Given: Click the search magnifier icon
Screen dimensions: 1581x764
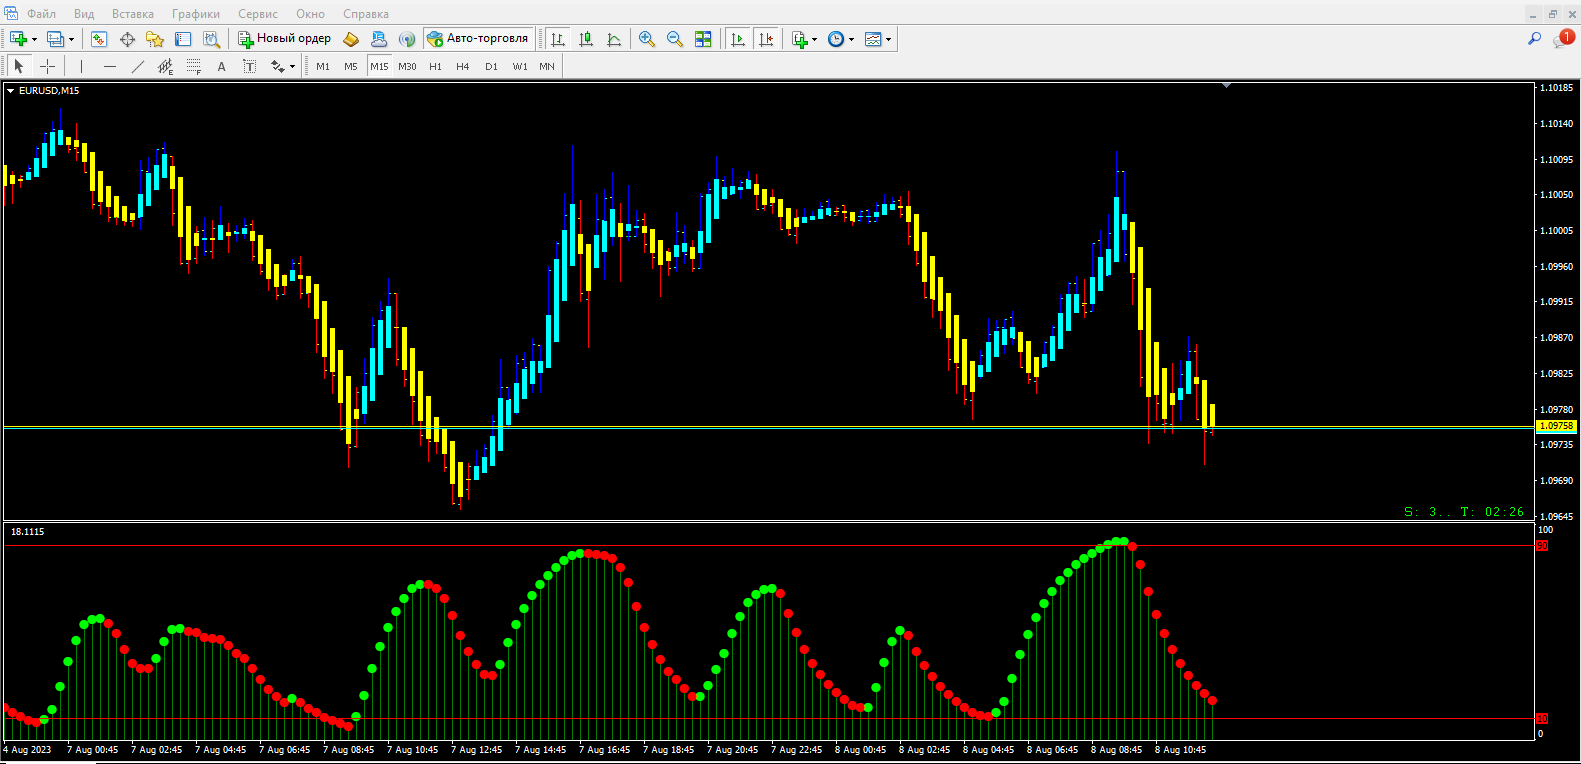Looking at the screenshot, I should [1534, 39].
